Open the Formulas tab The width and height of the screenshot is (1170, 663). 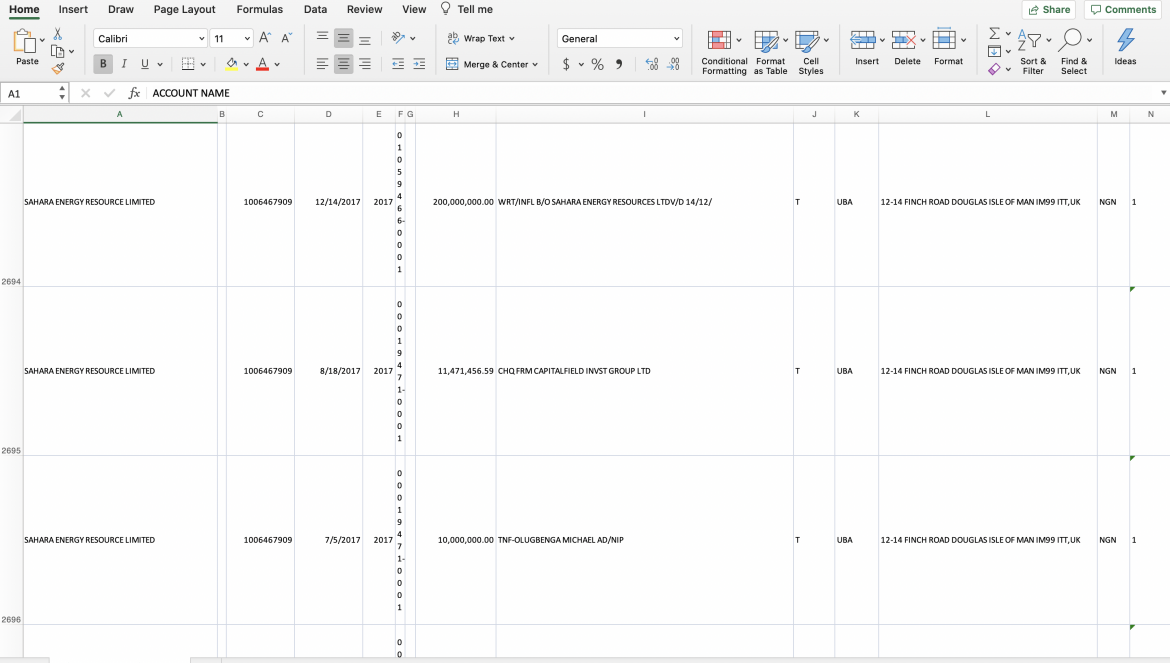coord(260,10)
